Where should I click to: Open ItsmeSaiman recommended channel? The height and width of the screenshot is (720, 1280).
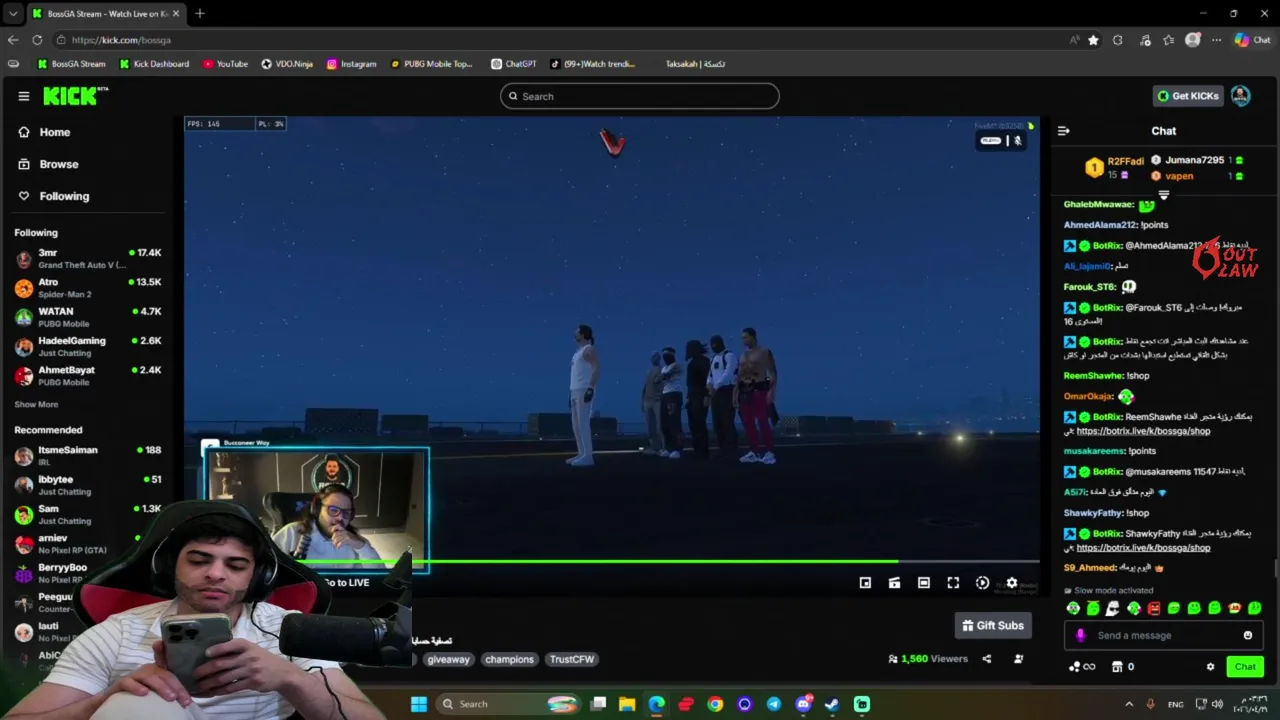[x=88, y=456]
